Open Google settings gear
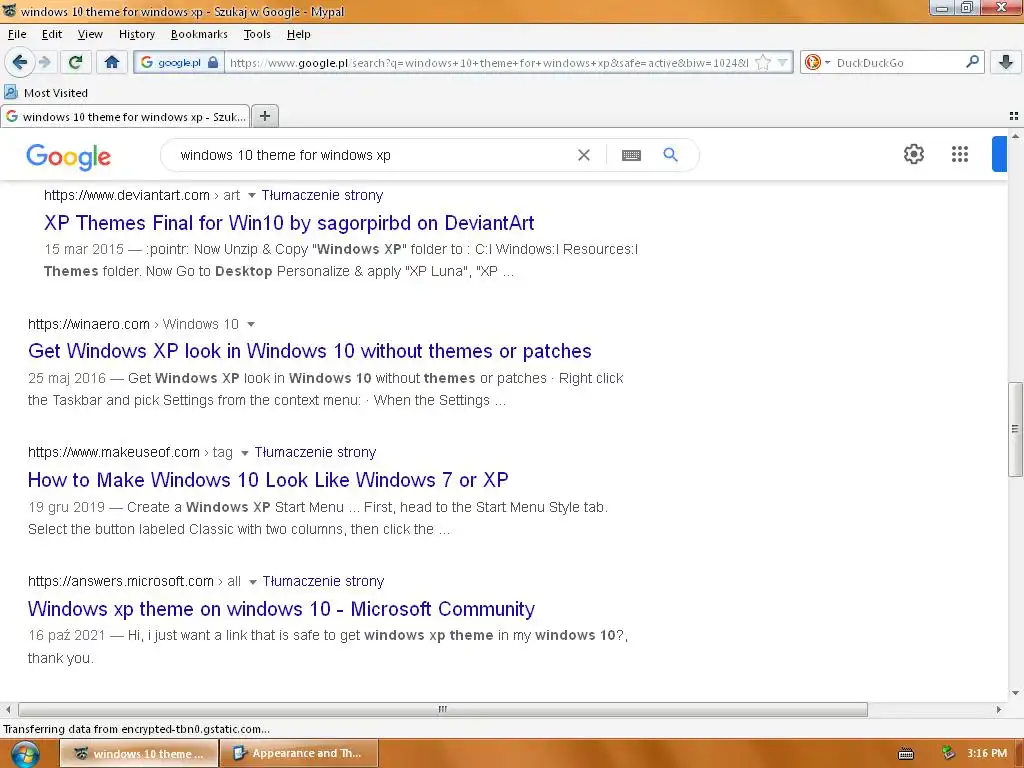 [x=914, y=154]
